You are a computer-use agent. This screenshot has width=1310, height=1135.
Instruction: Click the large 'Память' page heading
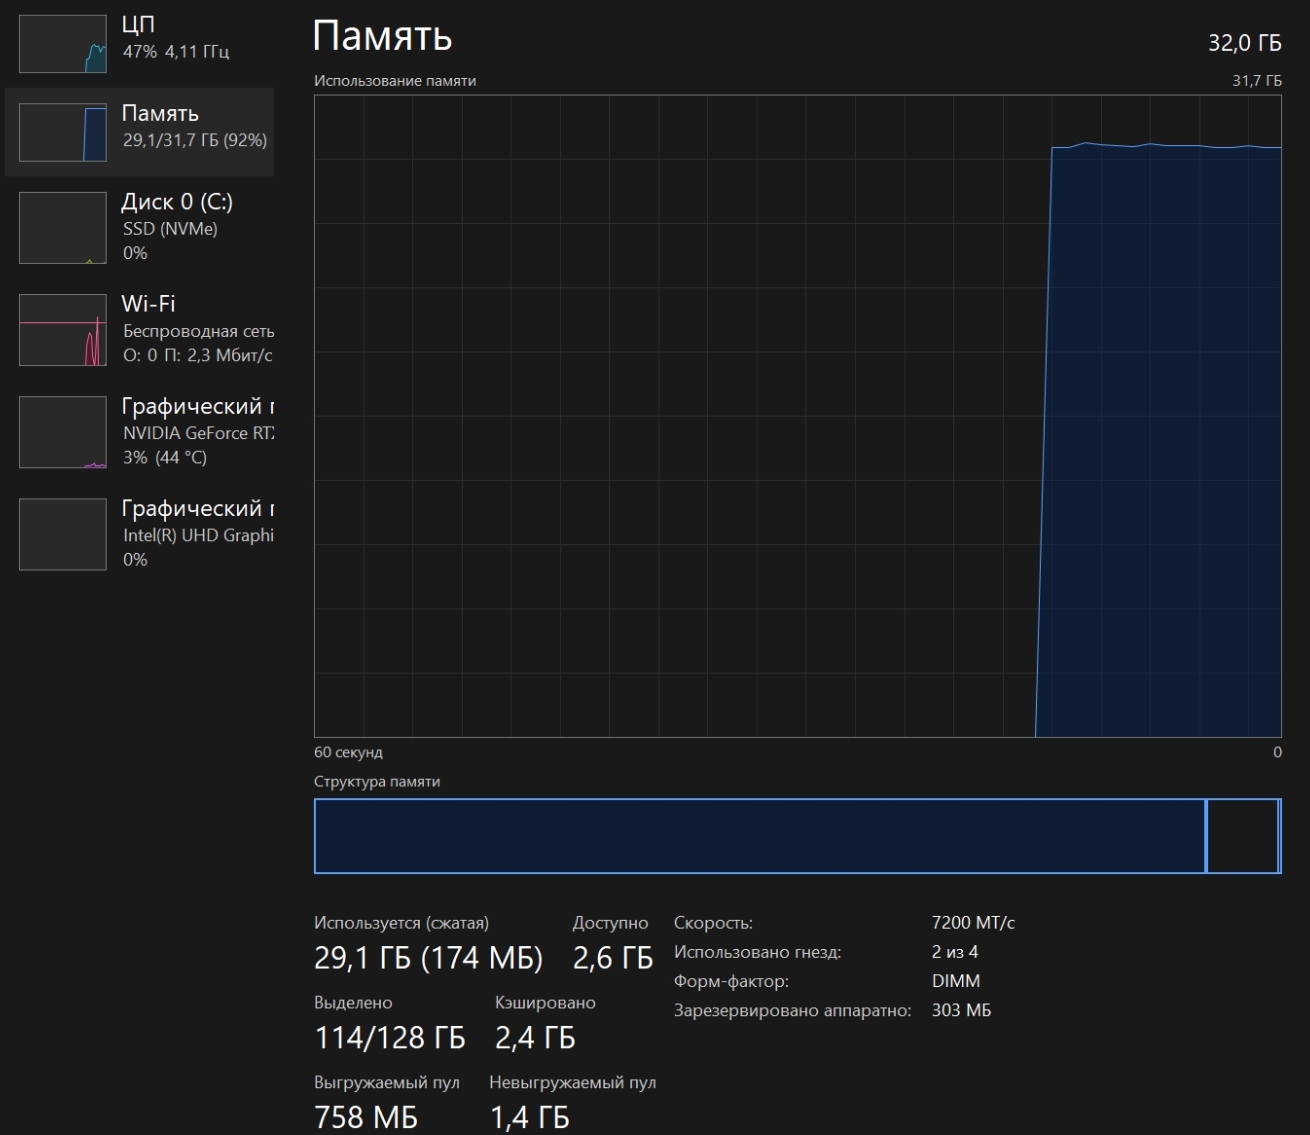(382, 36)
